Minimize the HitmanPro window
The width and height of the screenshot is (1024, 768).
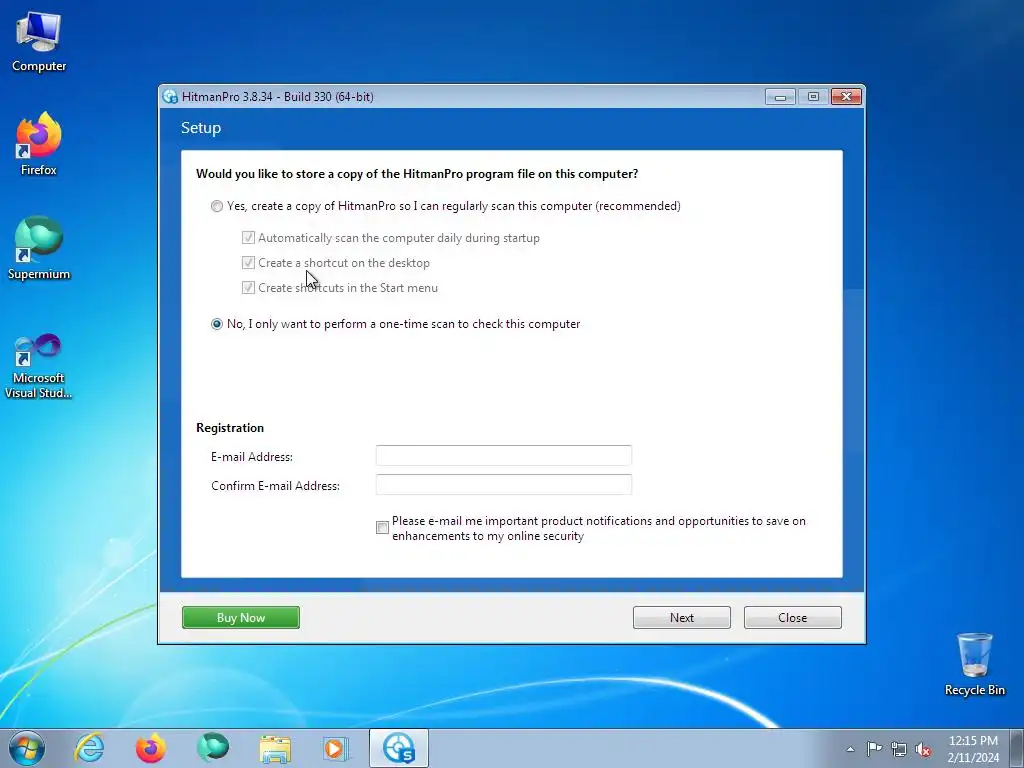[x=780, y=97]
